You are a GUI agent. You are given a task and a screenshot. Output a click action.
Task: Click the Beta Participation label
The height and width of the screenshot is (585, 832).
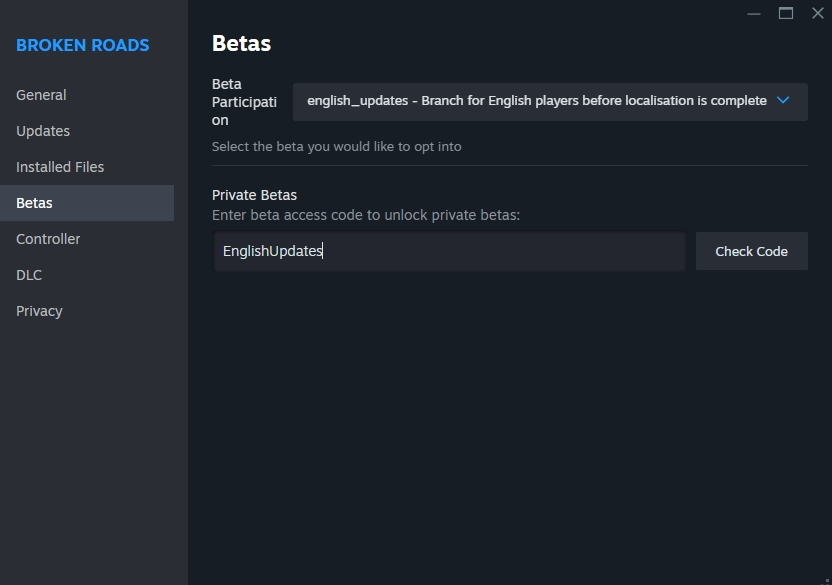point(244,102)
